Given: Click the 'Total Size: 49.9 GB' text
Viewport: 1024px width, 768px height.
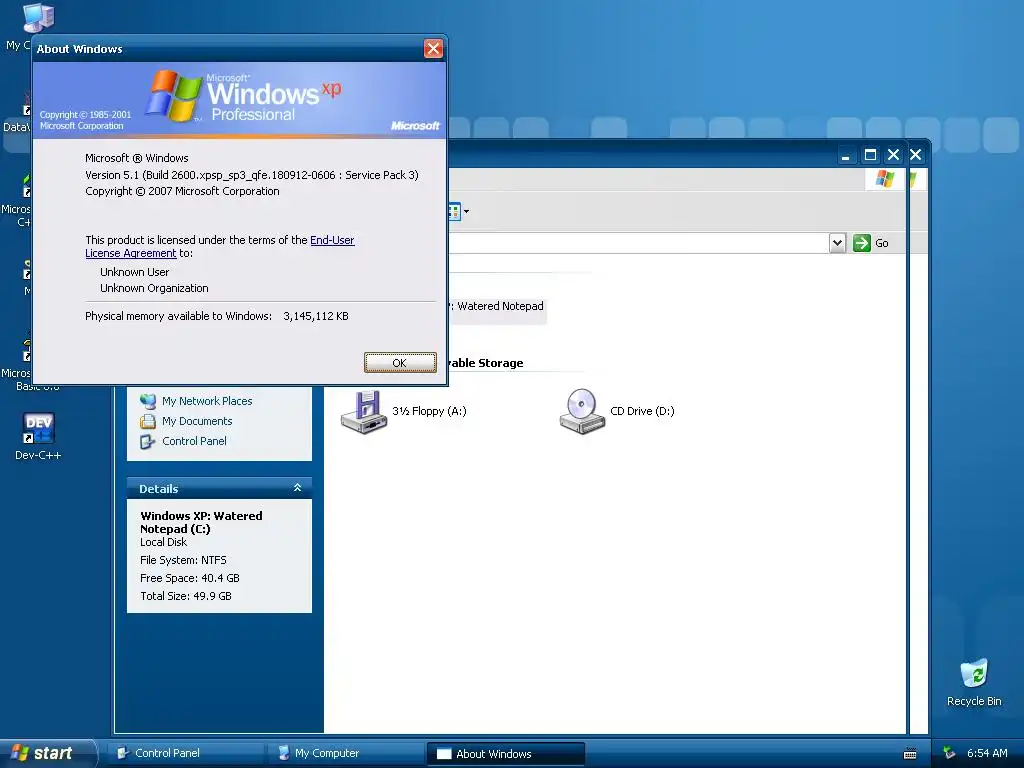Looking at the screenshot, I should tap(185, 596).
